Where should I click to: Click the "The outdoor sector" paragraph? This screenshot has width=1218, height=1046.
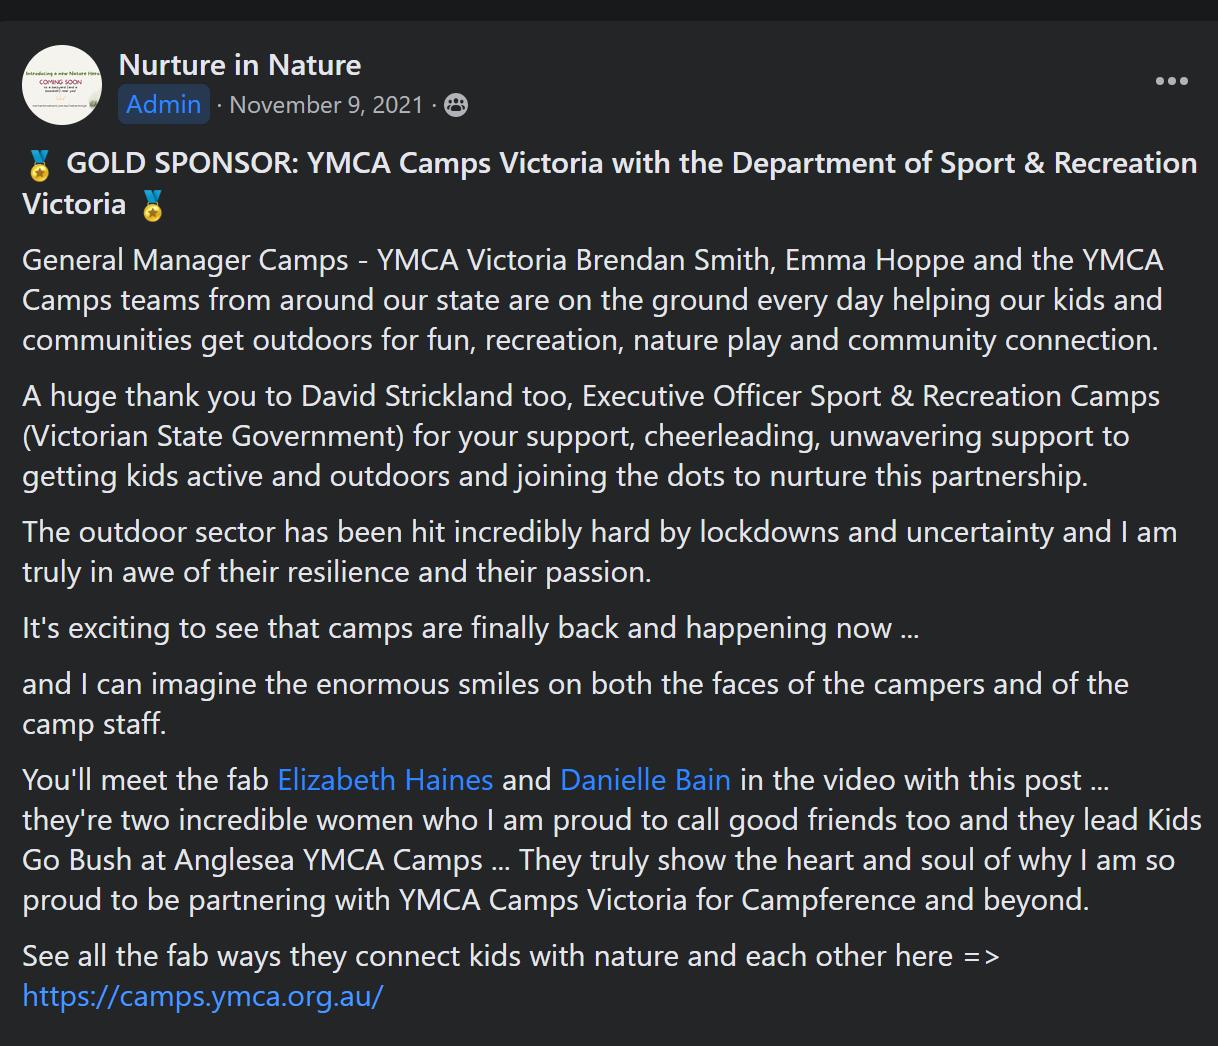[598, 552]
